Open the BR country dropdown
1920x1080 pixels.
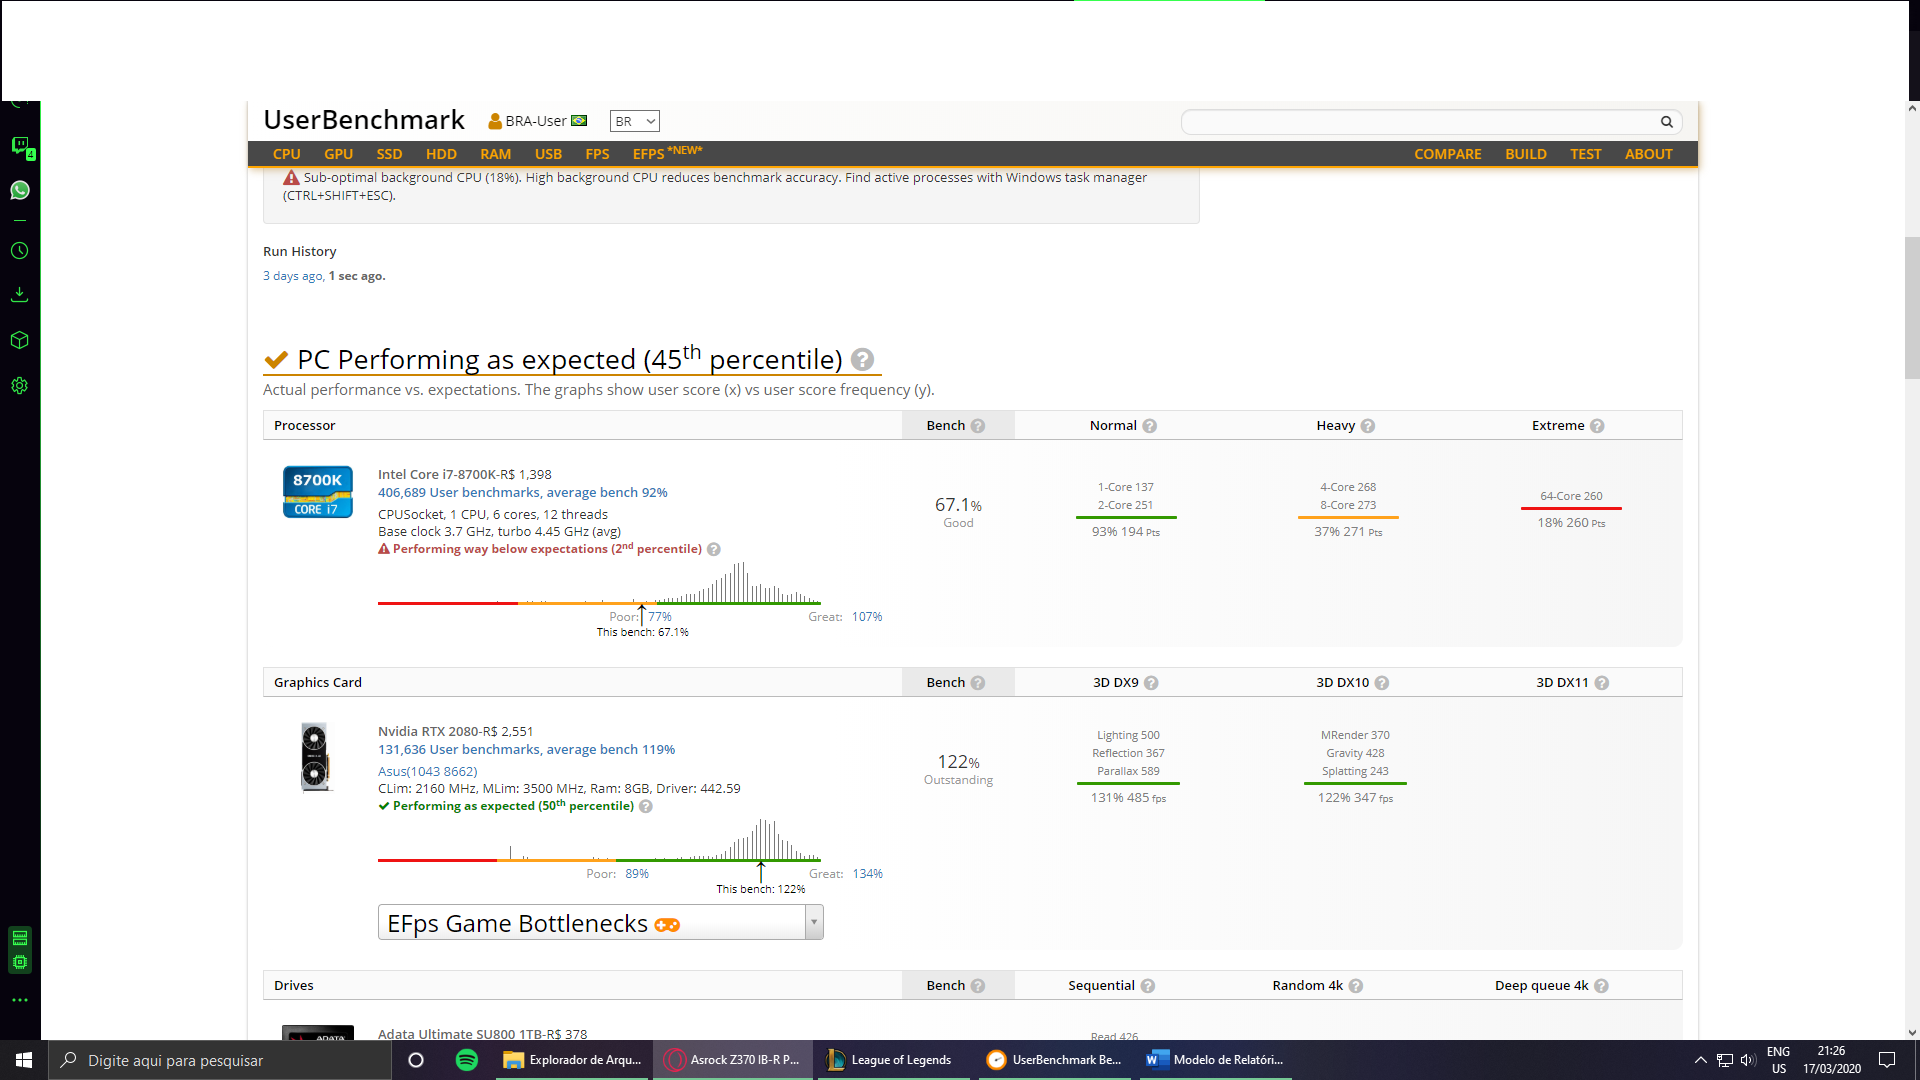tap(635, 121)
